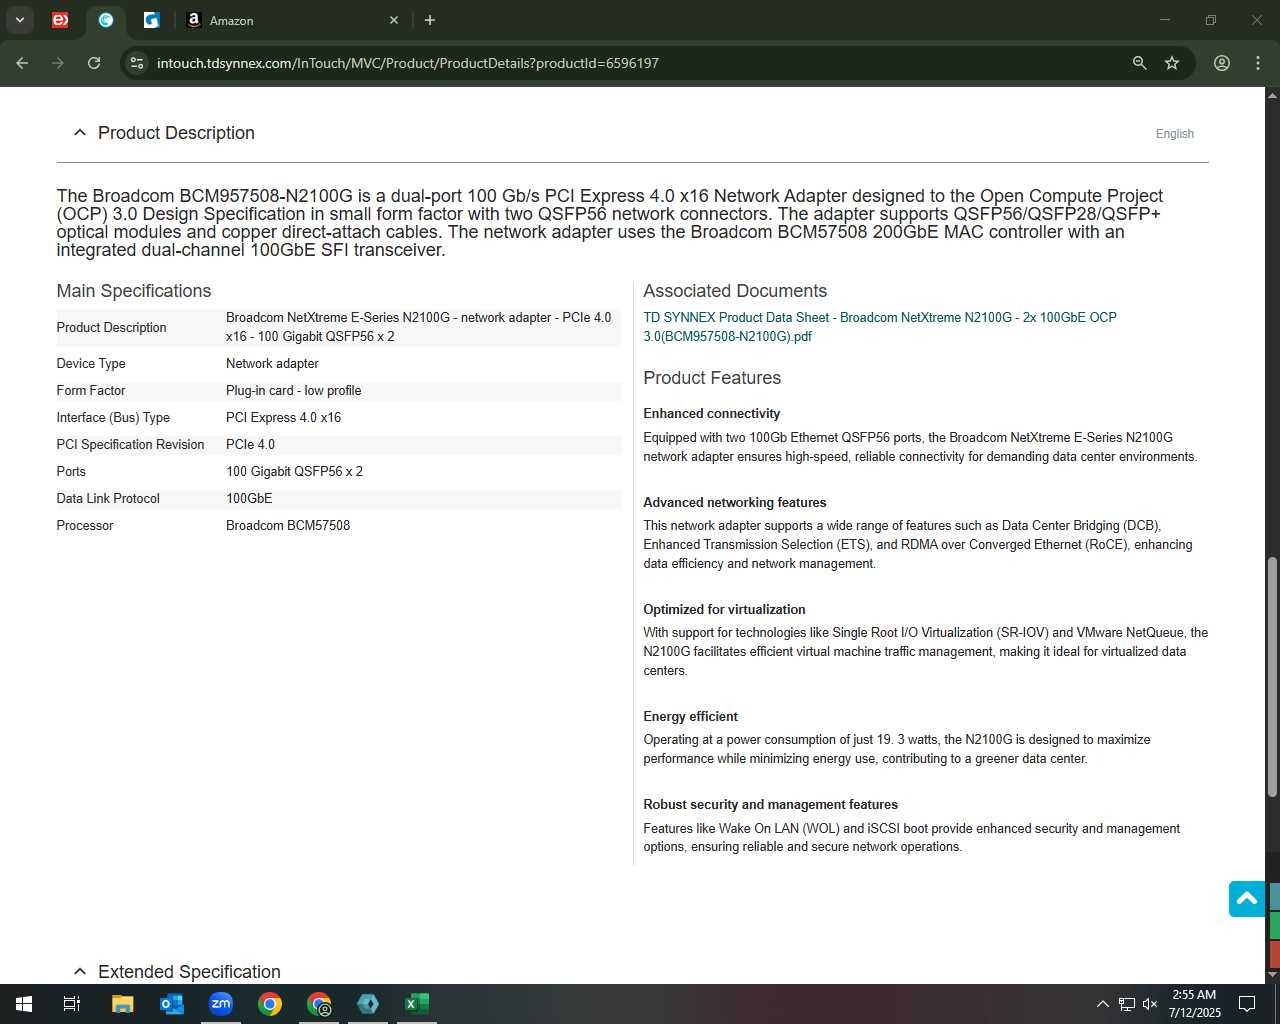Open the tab search dropdown arrow
Viewport: 1280px width, 1024px height.
coord(19,20)
